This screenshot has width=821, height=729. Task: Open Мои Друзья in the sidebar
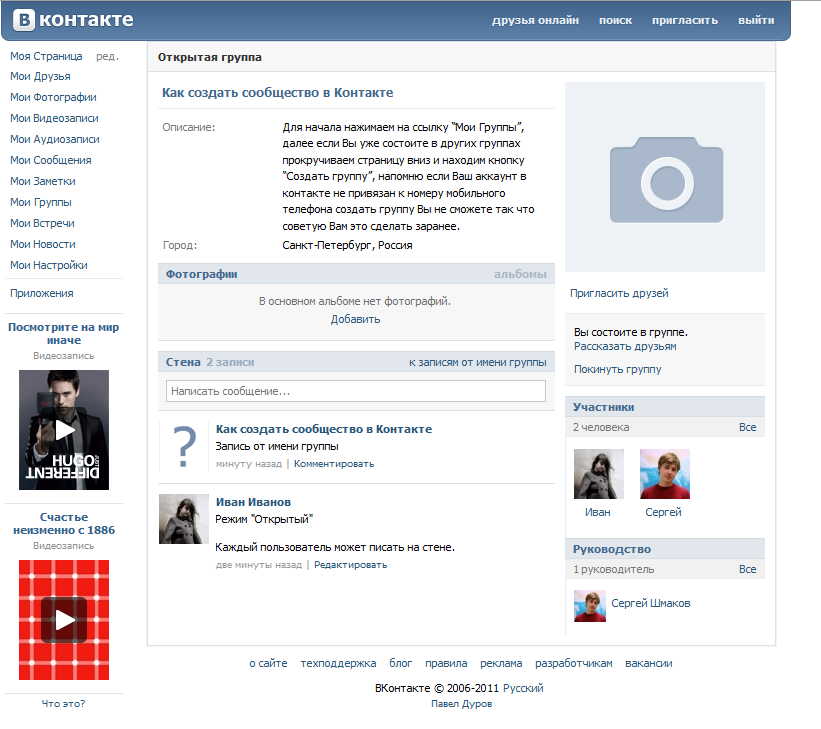coord(40,76)
